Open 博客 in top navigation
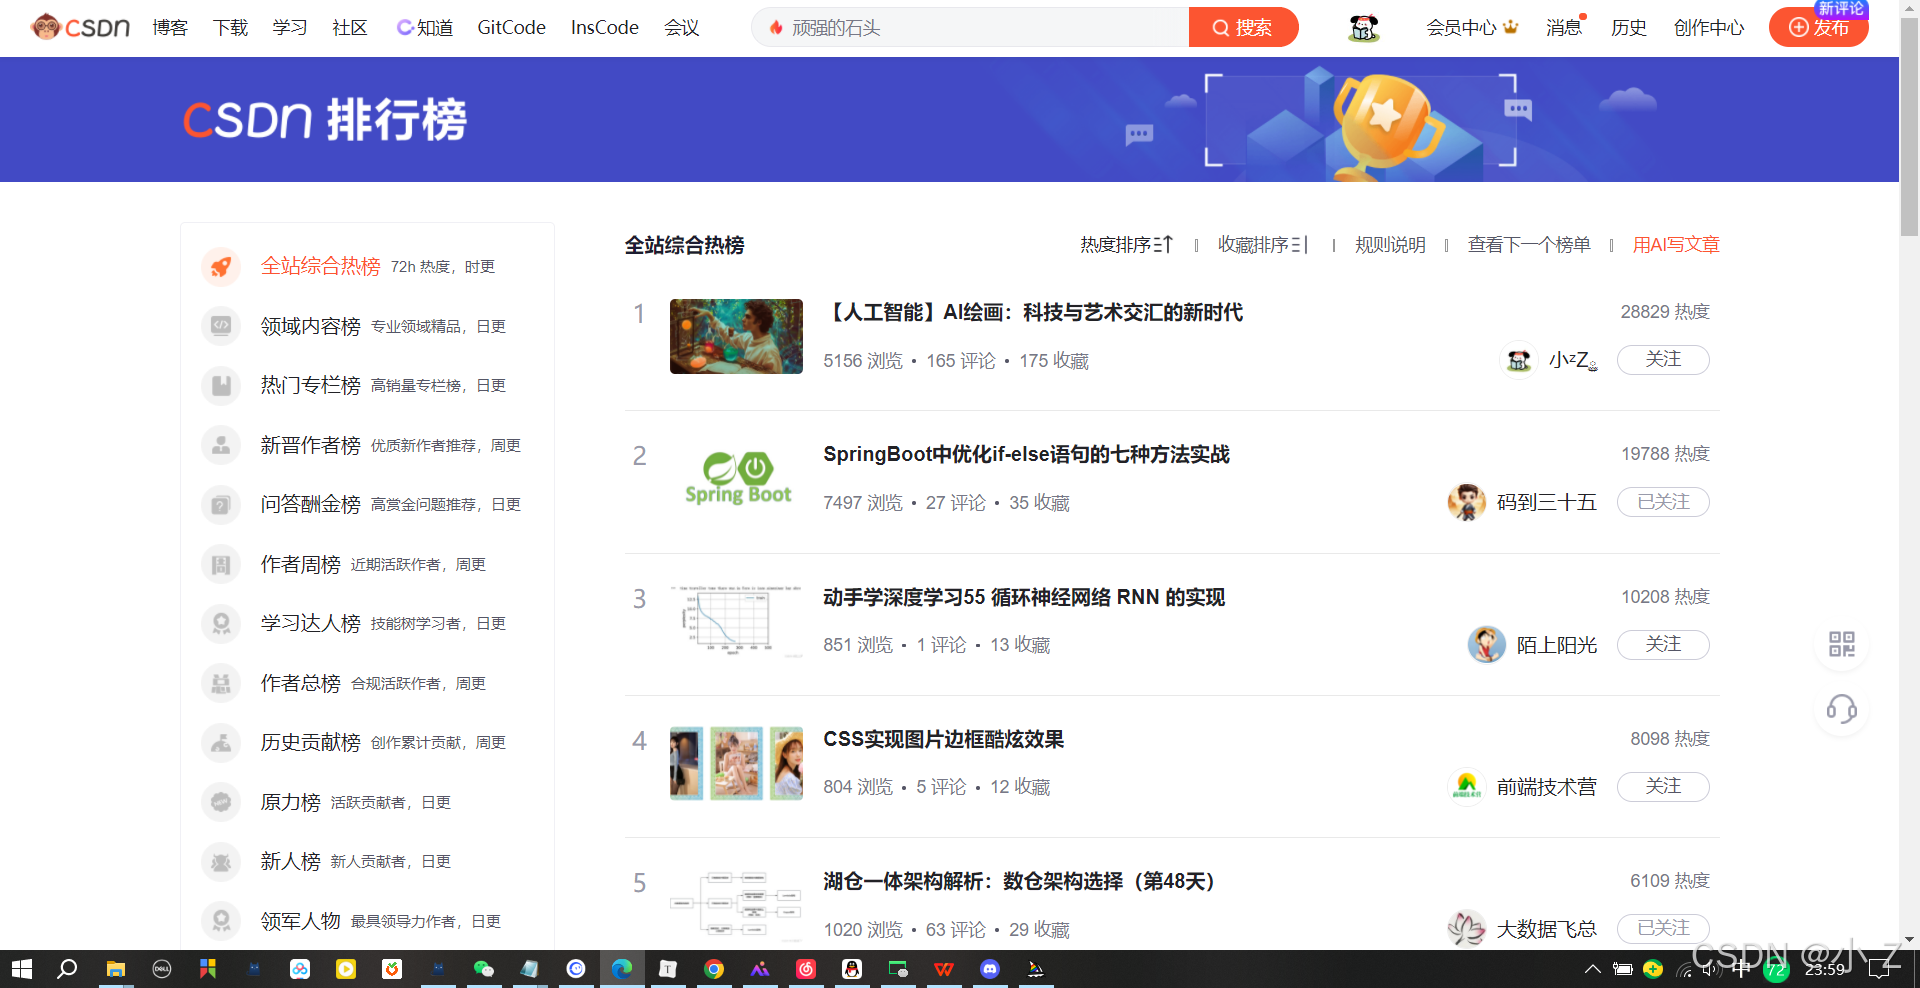Screen dimensions: 1920x988 170,28
